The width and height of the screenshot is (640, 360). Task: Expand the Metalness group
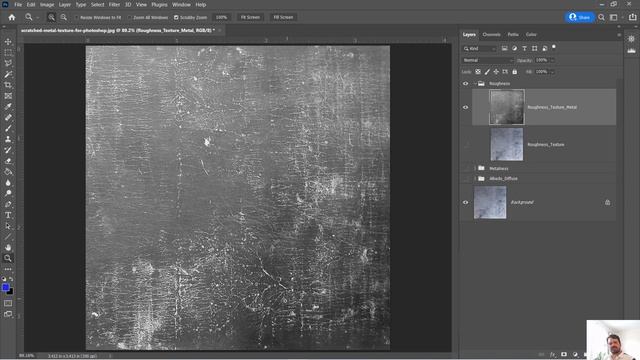coord(475,168)
